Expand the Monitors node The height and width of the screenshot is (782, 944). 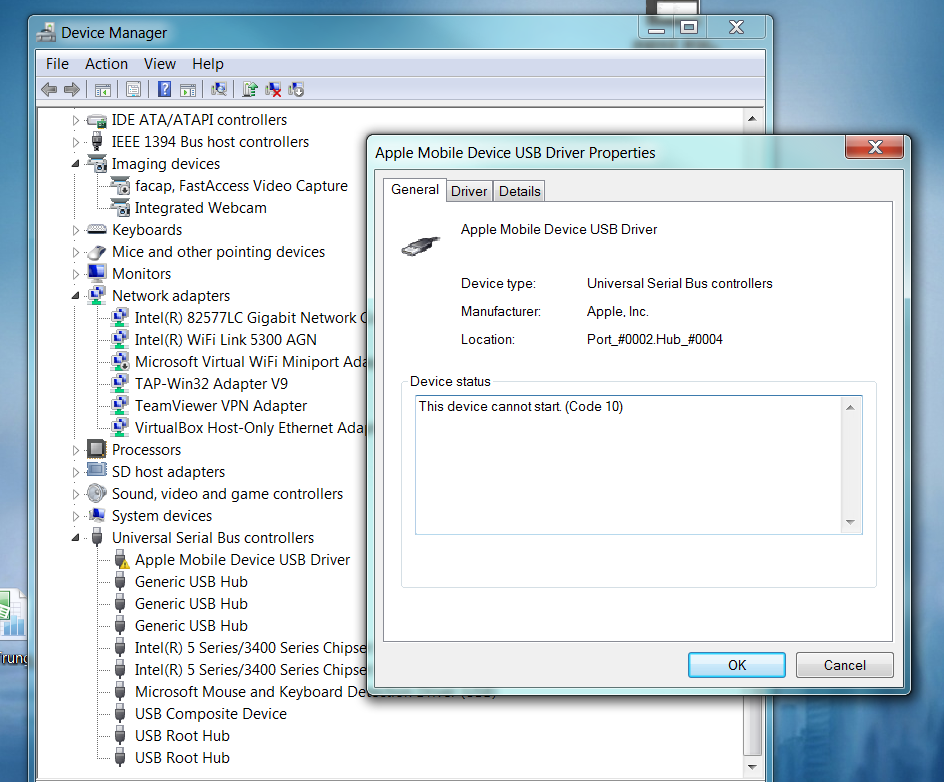tap(75, 274)
